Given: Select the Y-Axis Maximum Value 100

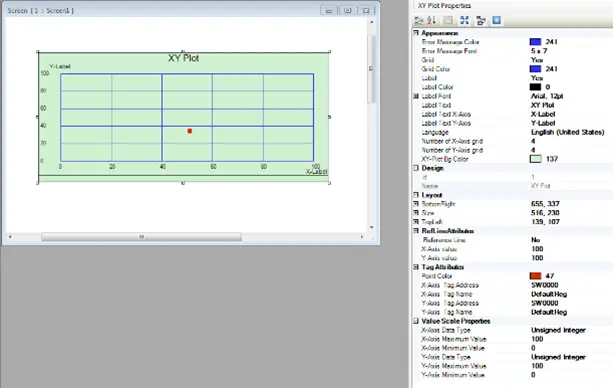Looking at the screenshot, I should [537, 366].
